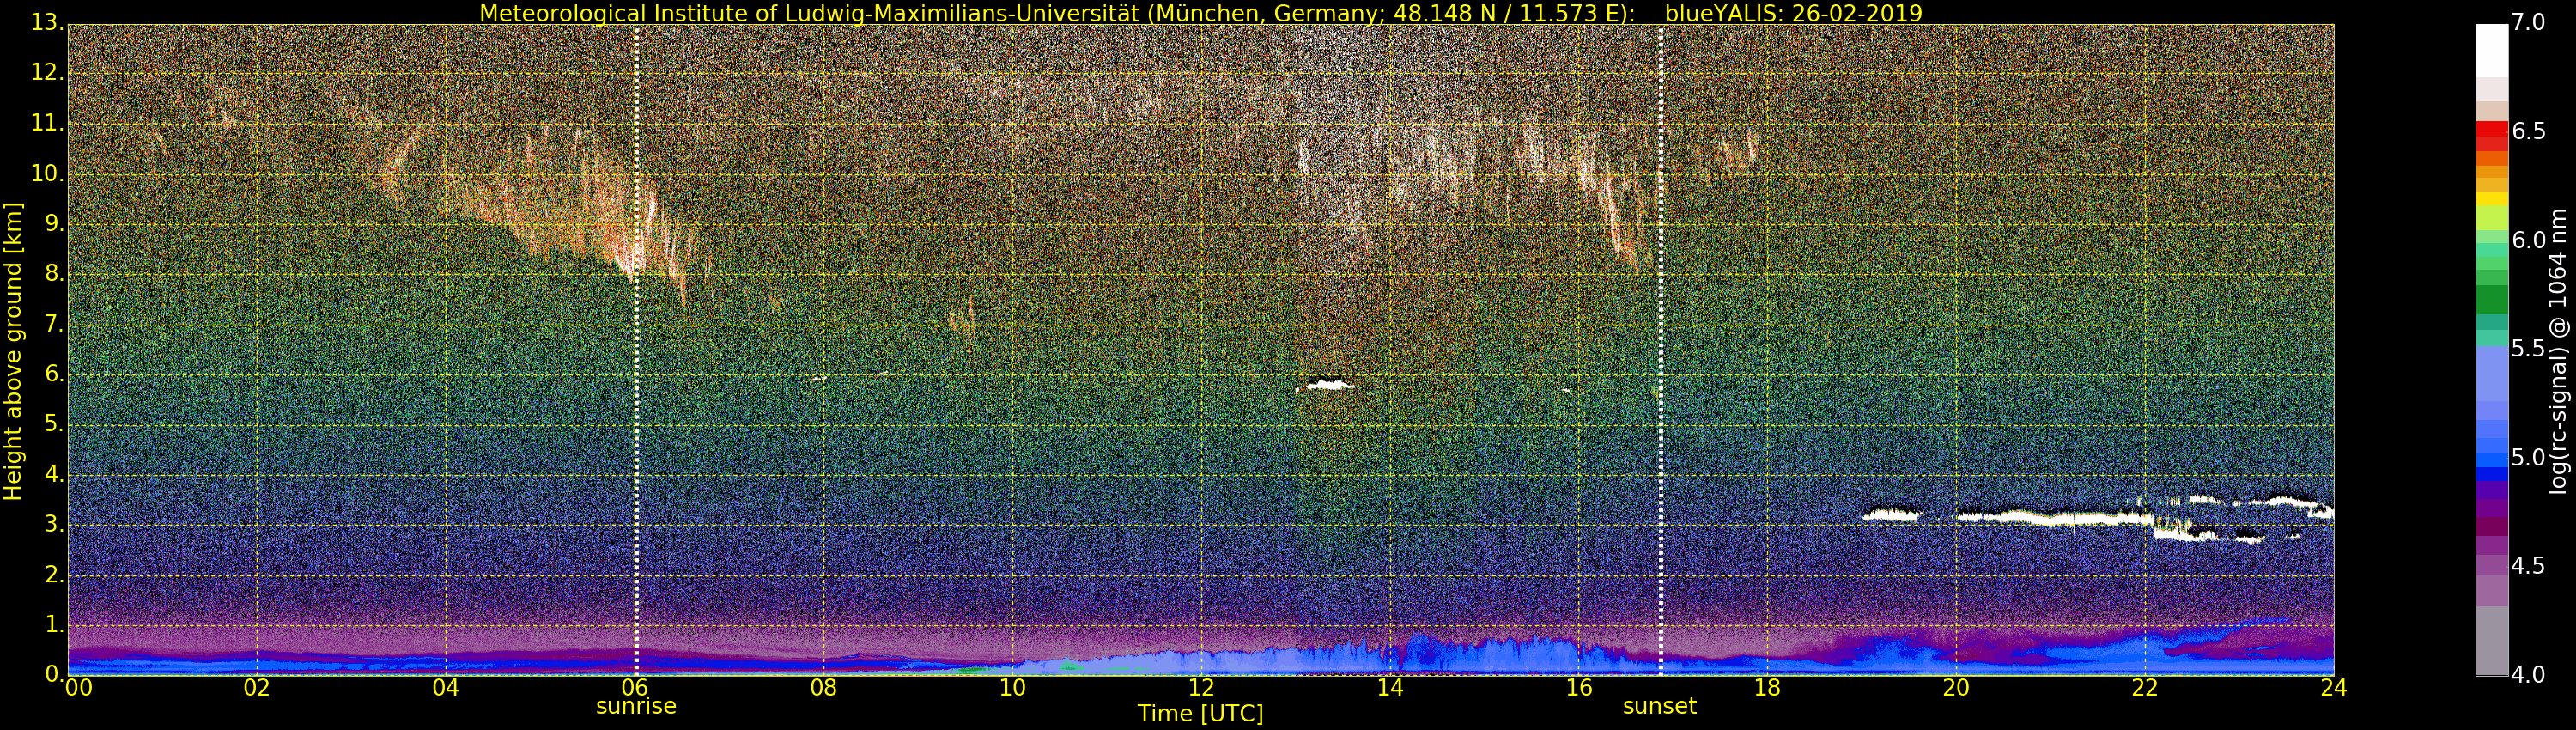Click the x-axis tick label 06
2576x730 pixels.
point(635,687)
